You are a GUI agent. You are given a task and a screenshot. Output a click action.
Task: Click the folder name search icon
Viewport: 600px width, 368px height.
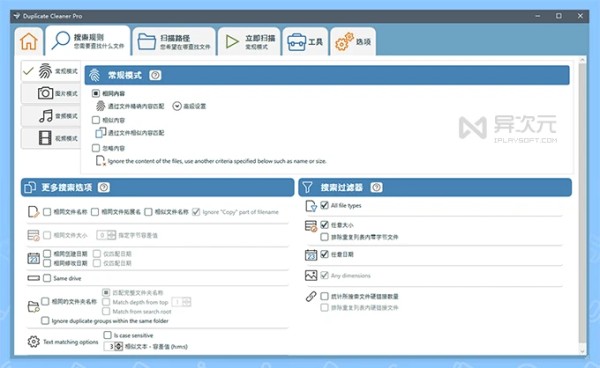pyautogui.click(x=33, y=306)
